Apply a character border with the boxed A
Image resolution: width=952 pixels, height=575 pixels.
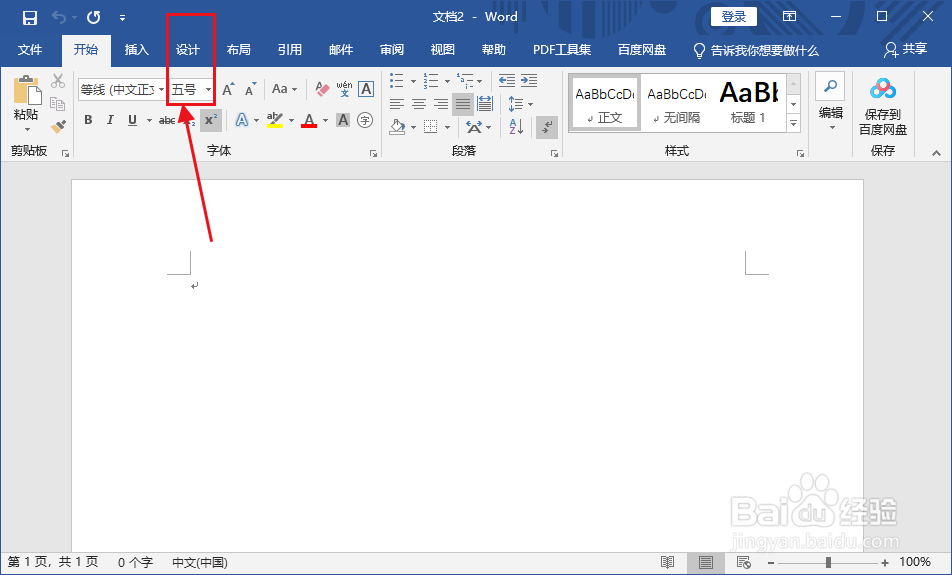366,89
